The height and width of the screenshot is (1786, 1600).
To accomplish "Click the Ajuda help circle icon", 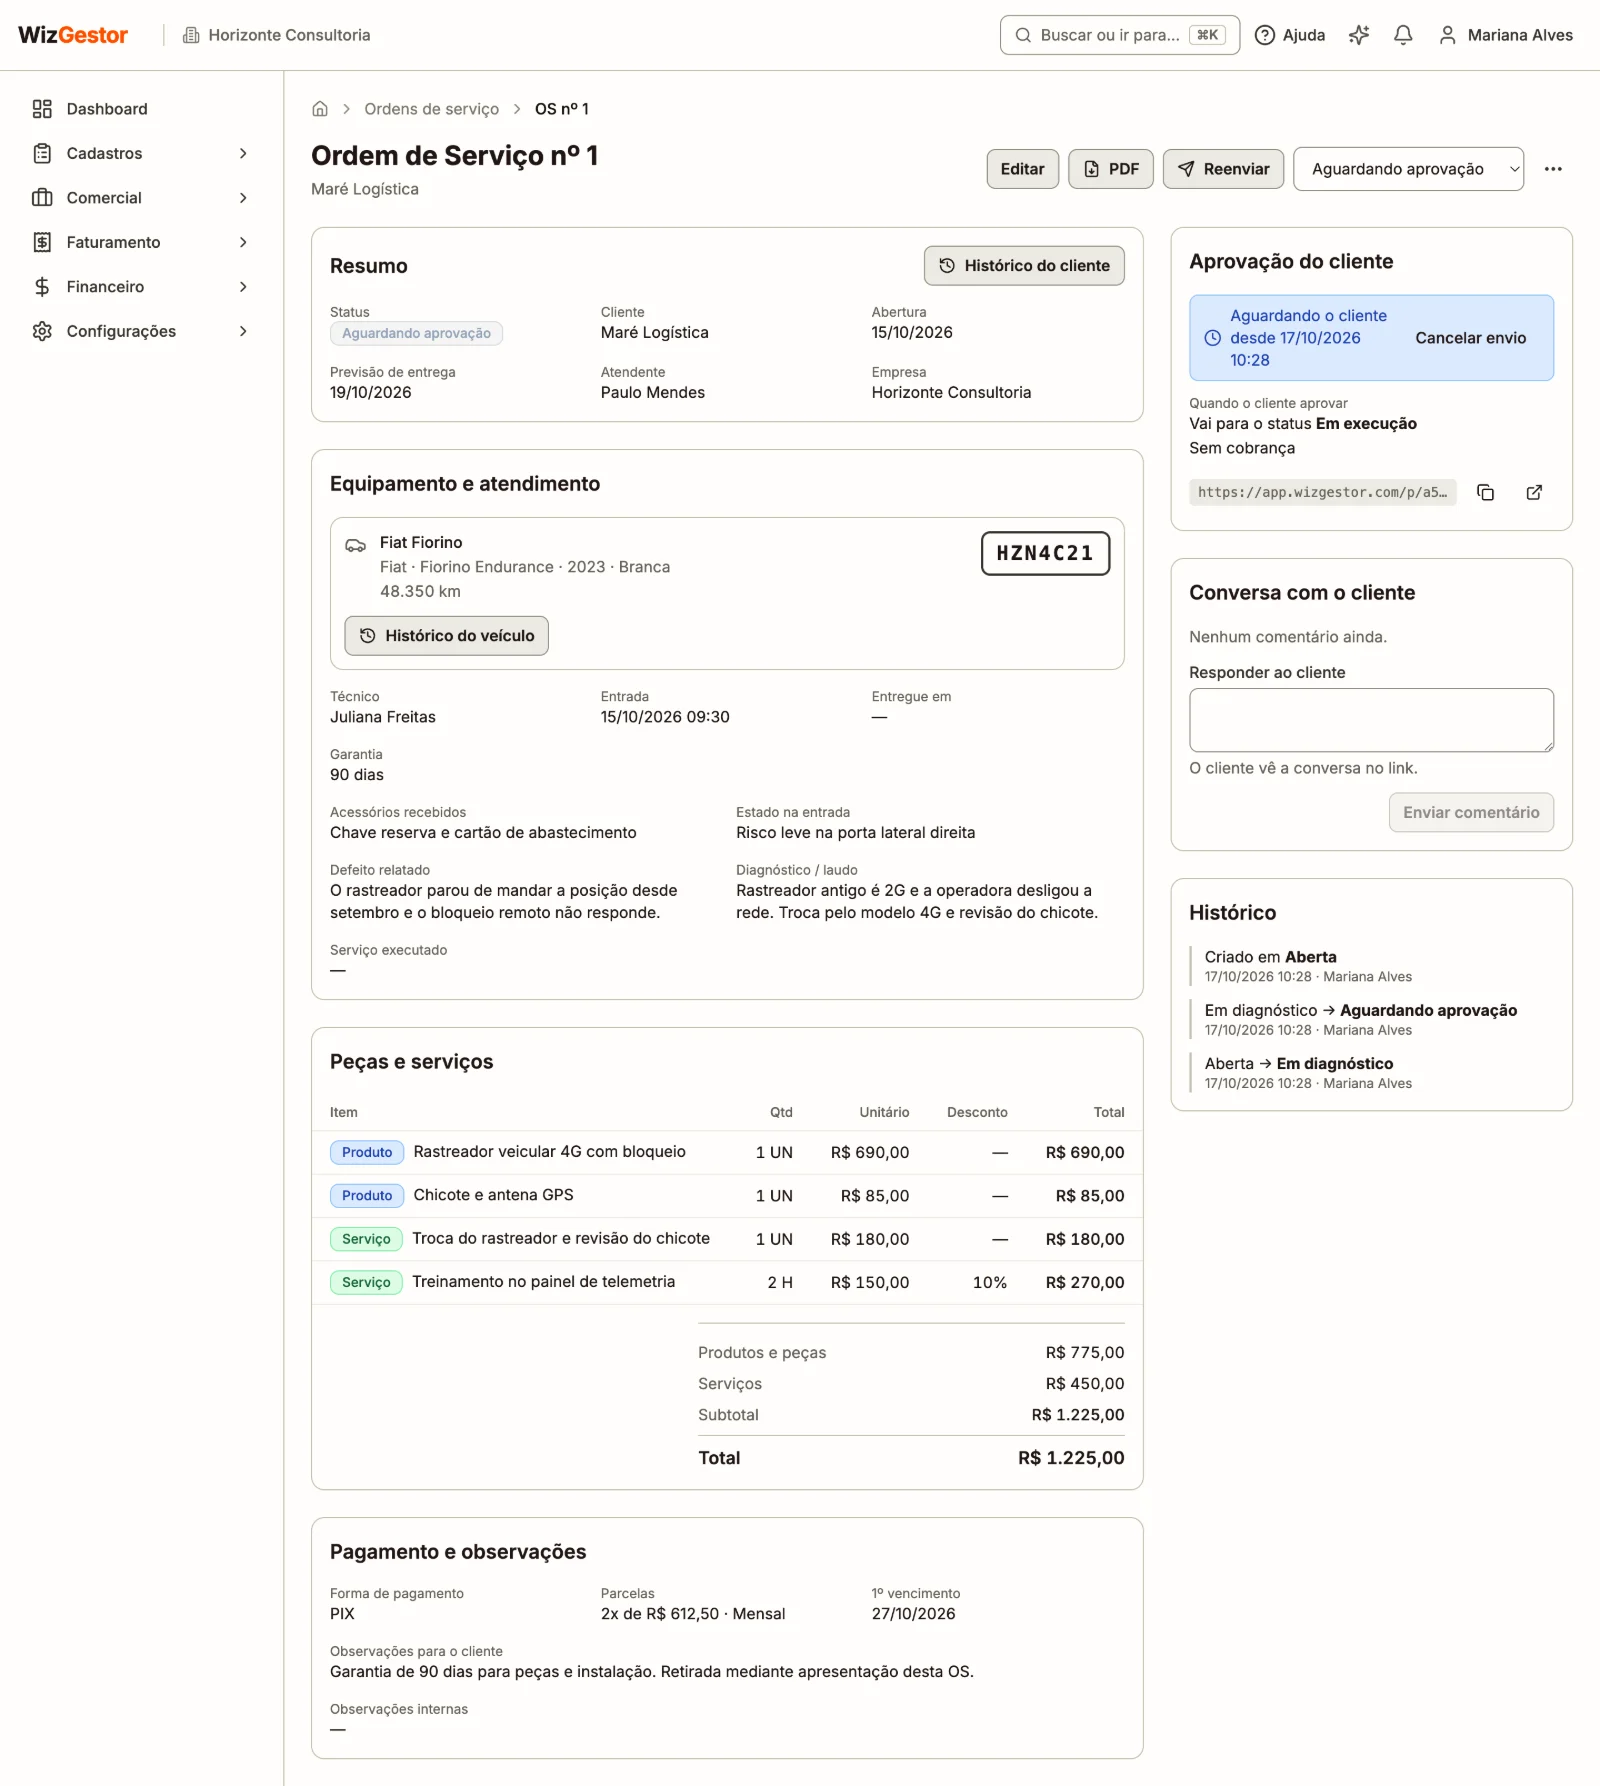I will click(x=1265, y=35).
